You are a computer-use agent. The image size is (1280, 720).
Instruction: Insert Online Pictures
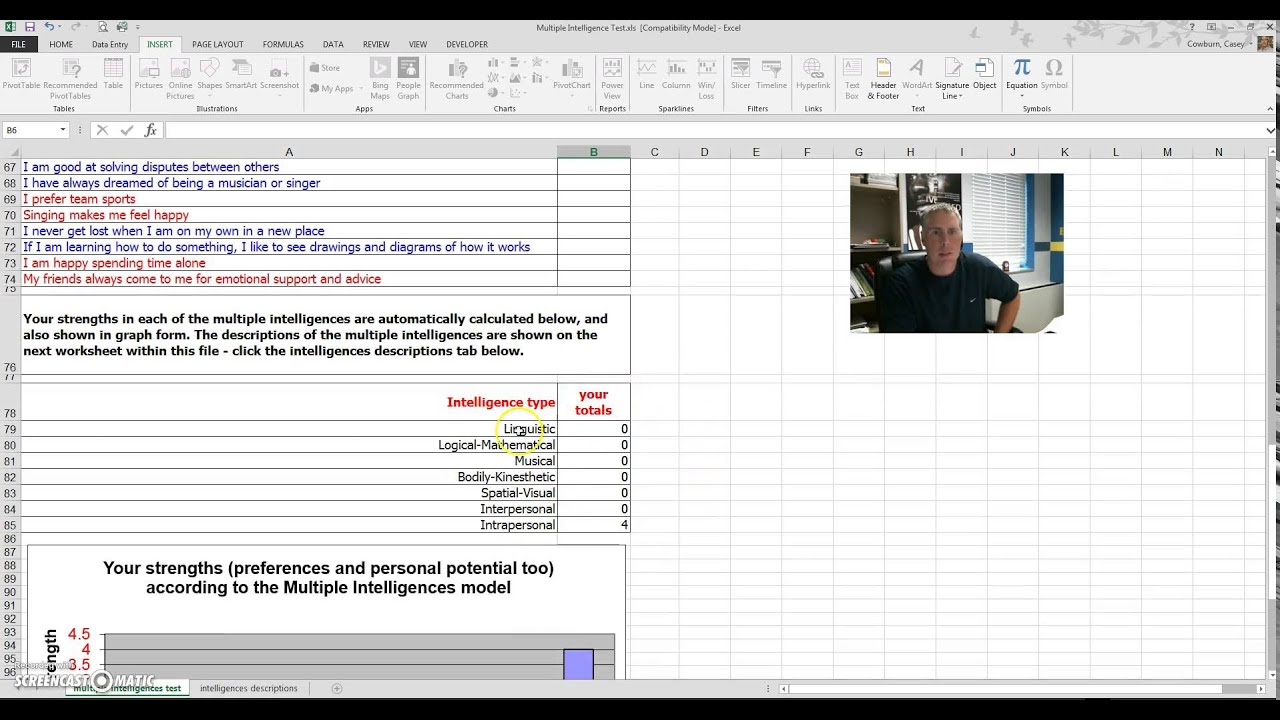pos(180,78)
